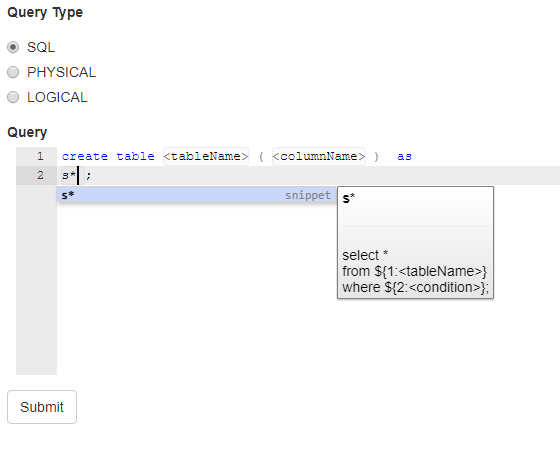Click line number 2 in the gutter

40,175
